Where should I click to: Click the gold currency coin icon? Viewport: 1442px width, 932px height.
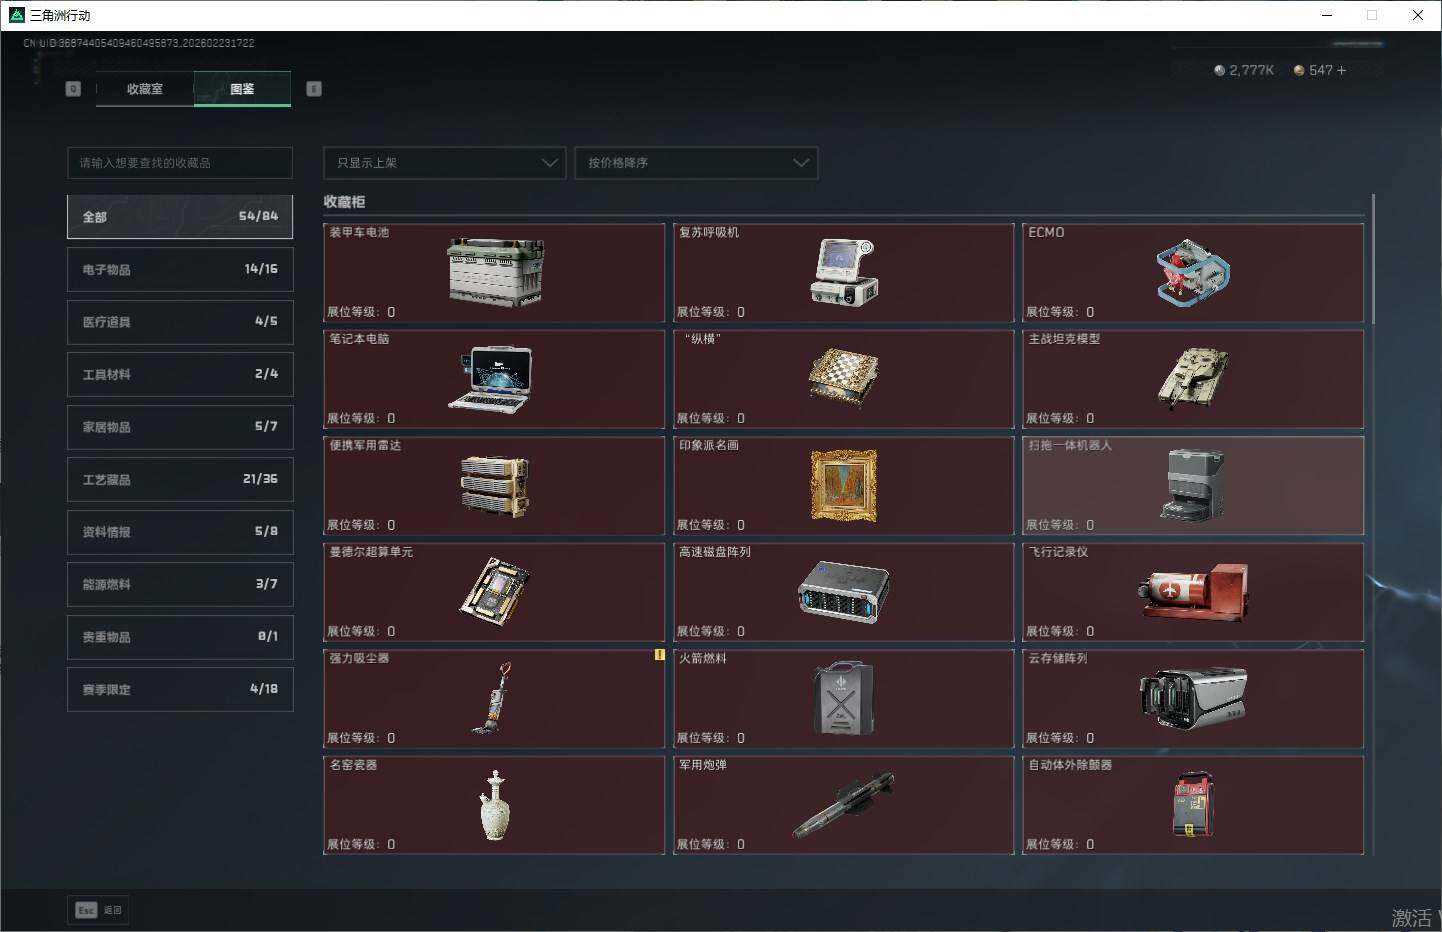(x=1299, y=70)
